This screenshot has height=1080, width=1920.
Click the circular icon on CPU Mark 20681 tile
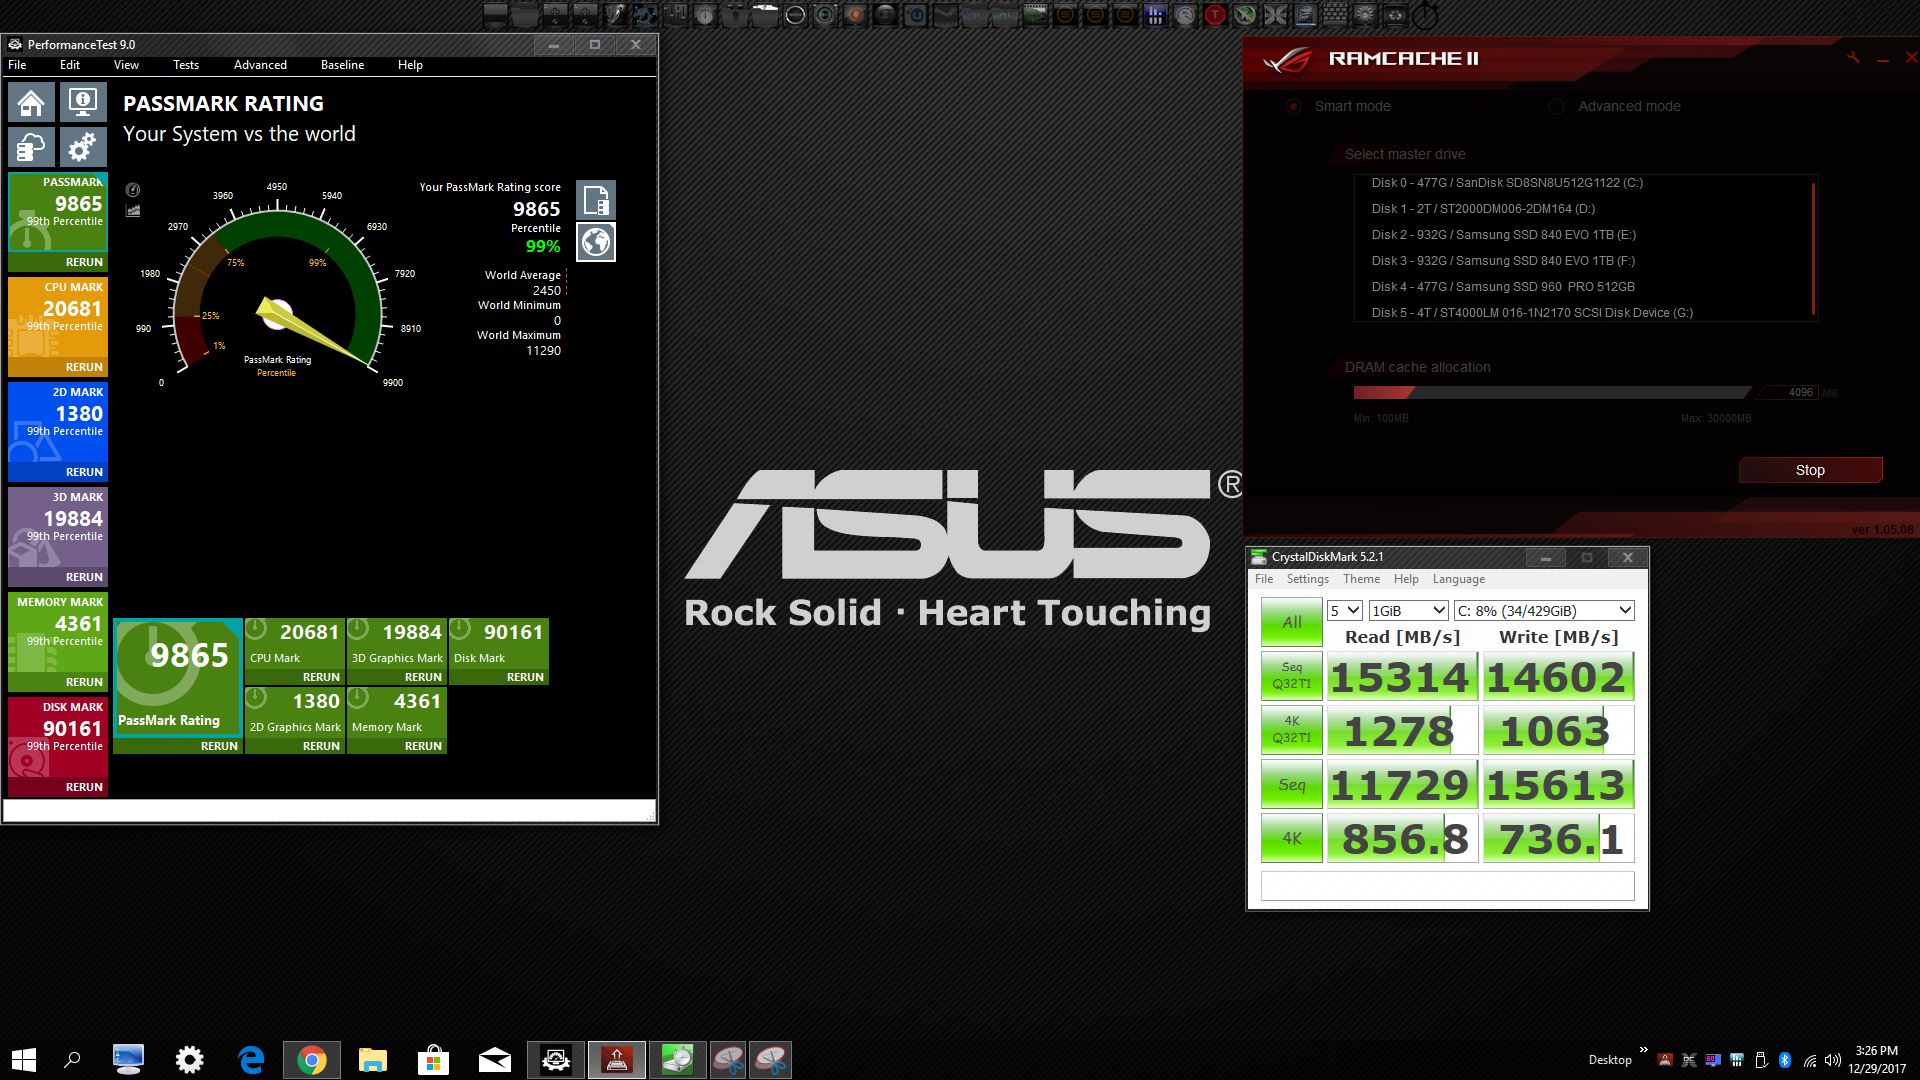click(256, 630)
